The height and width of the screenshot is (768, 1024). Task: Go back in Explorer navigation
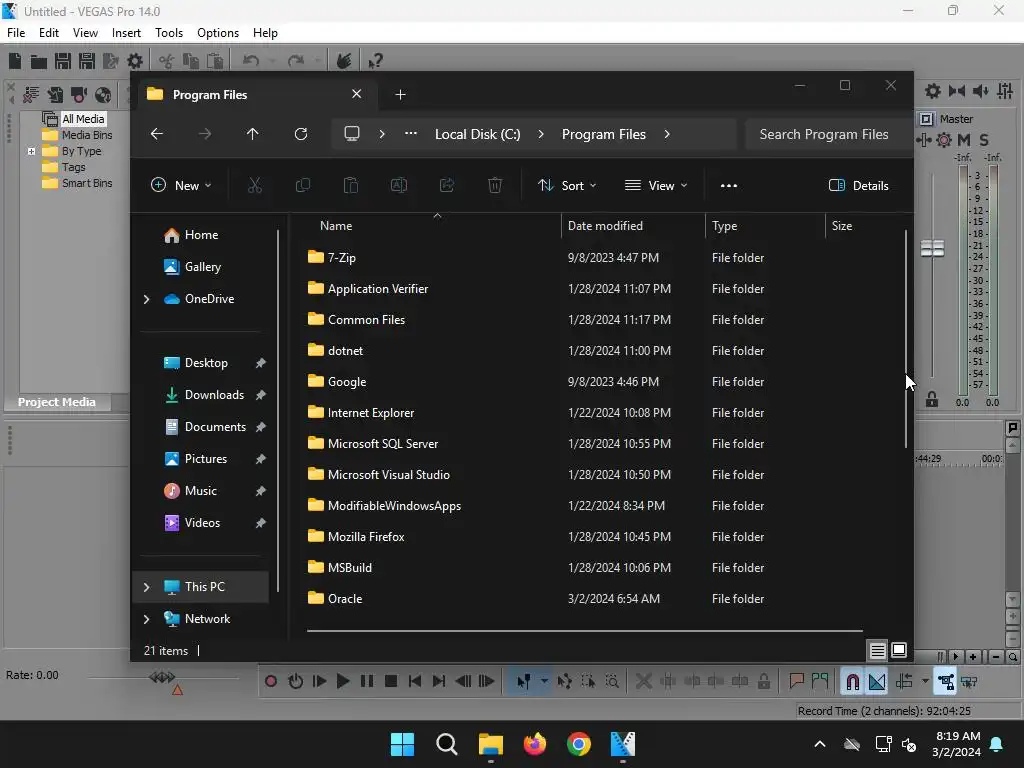(x=157, y=134)
